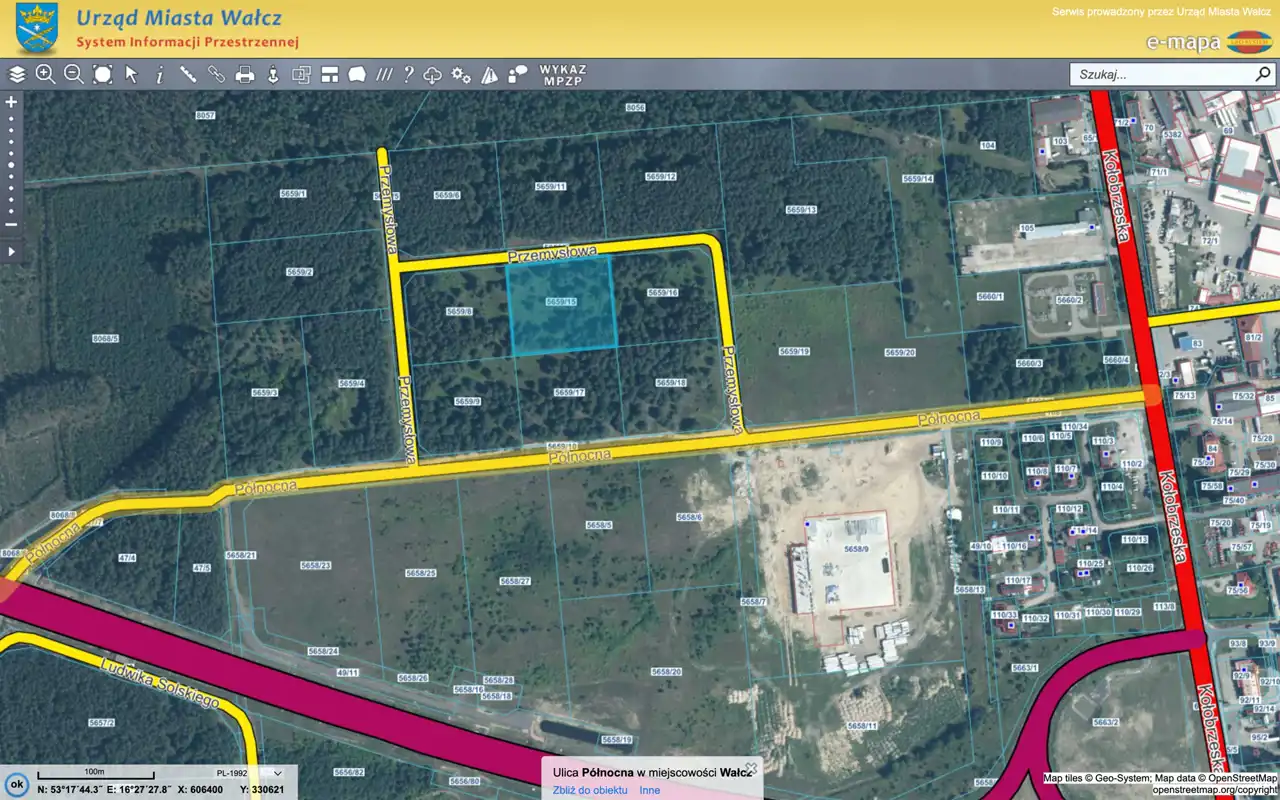Expand the left side panel arrow
The height and width of the screenshot is (800, 1280).
click(x=12, y=251)
